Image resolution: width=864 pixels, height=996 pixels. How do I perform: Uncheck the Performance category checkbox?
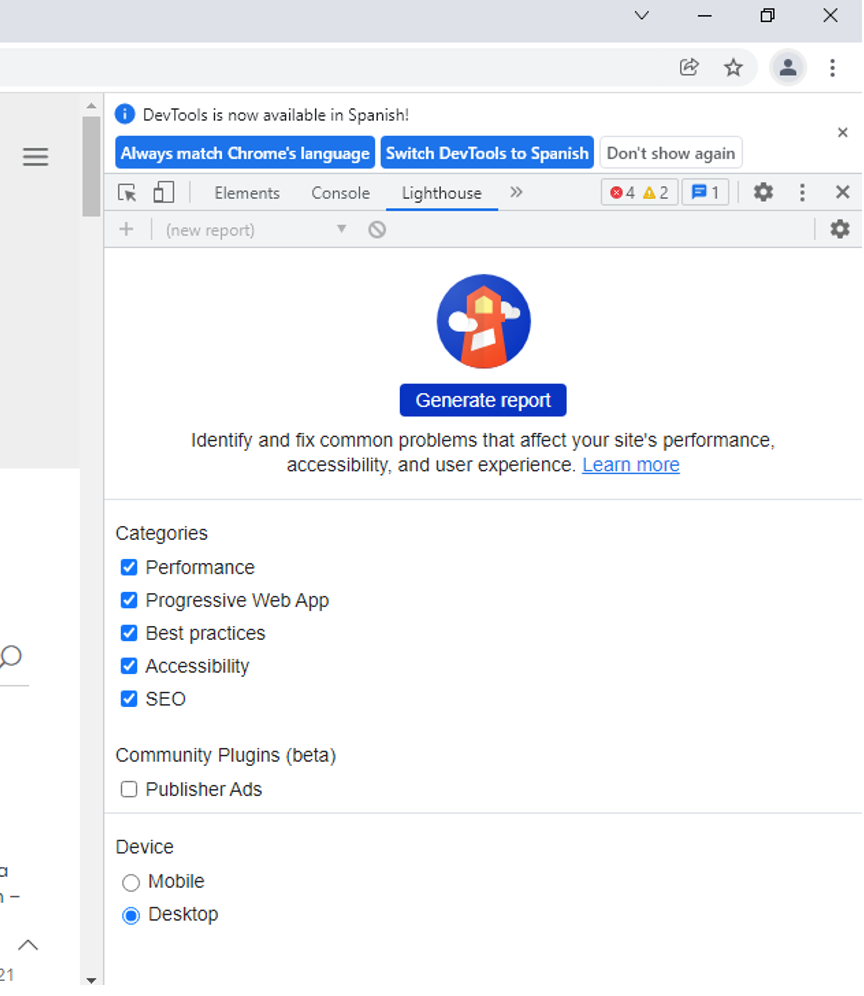(x=129, y=568)
